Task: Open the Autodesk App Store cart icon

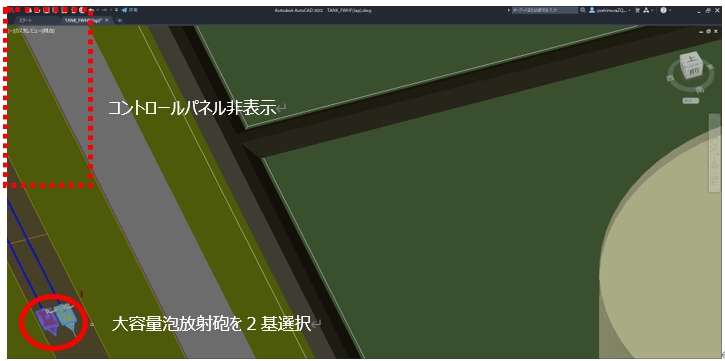Action: 637,10
